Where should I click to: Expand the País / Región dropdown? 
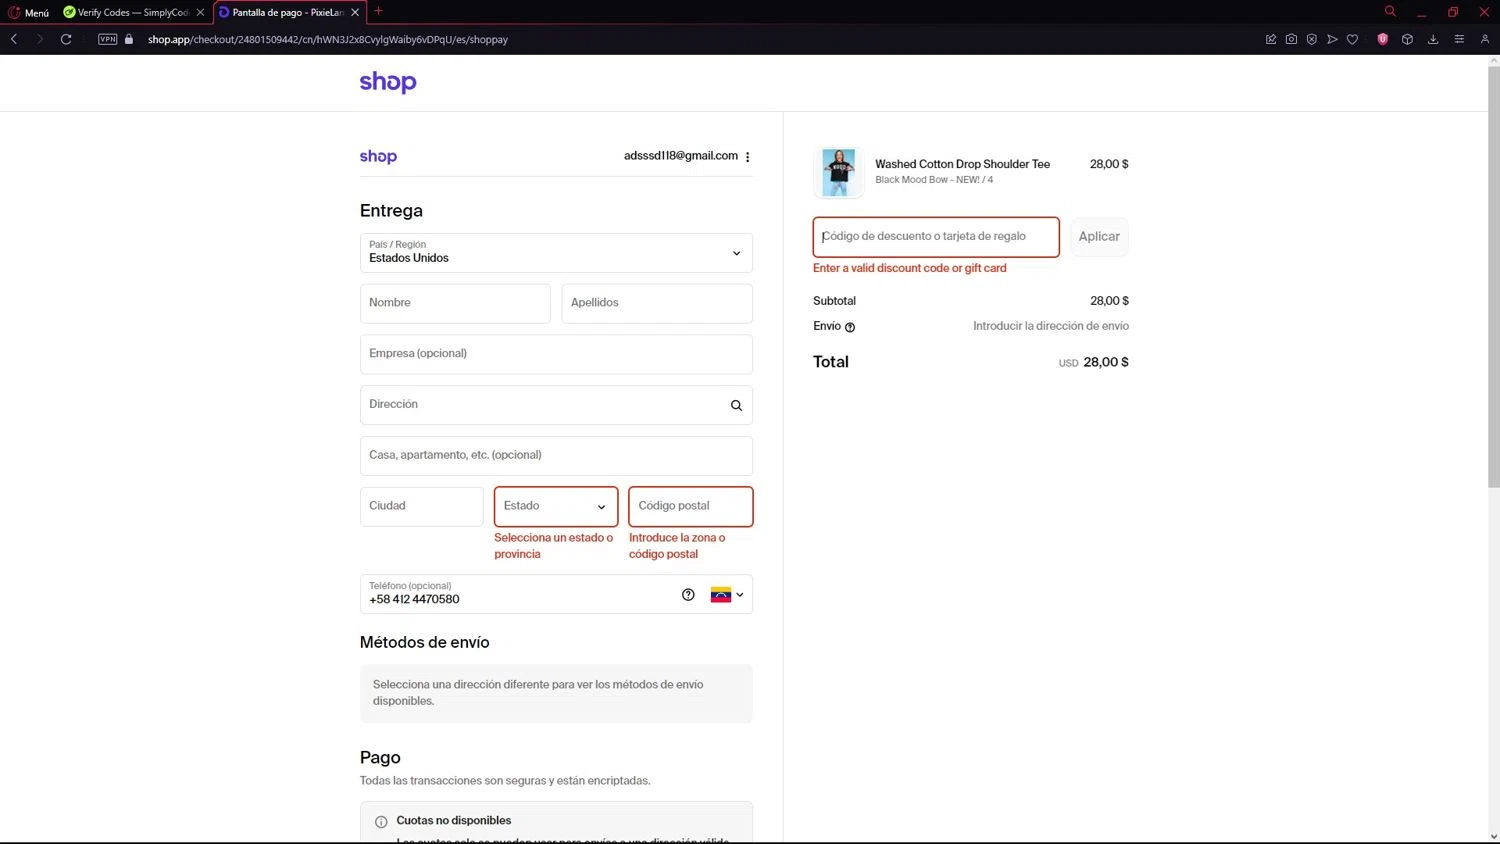556,253
